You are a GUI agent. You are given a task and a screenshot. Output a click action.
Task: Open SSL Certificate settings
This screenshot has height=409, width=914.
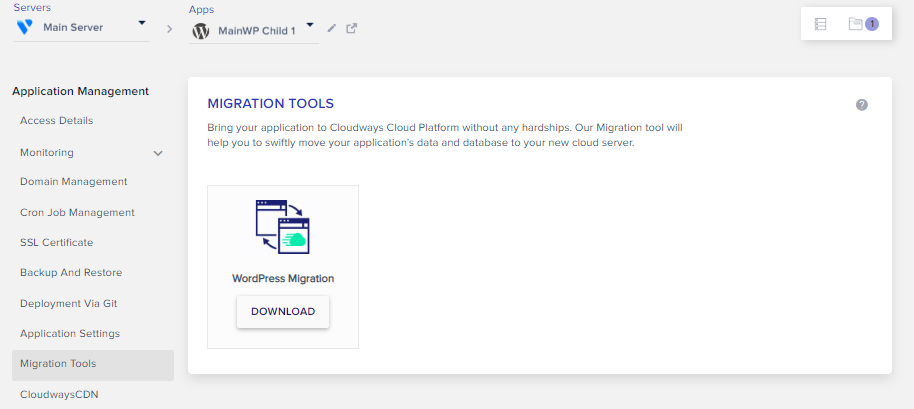(57, 243)
